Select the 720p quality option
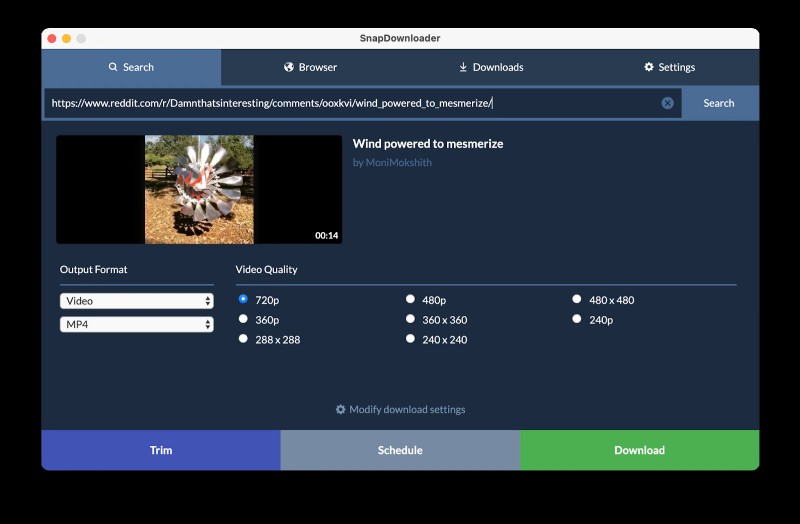 point(243,299)
